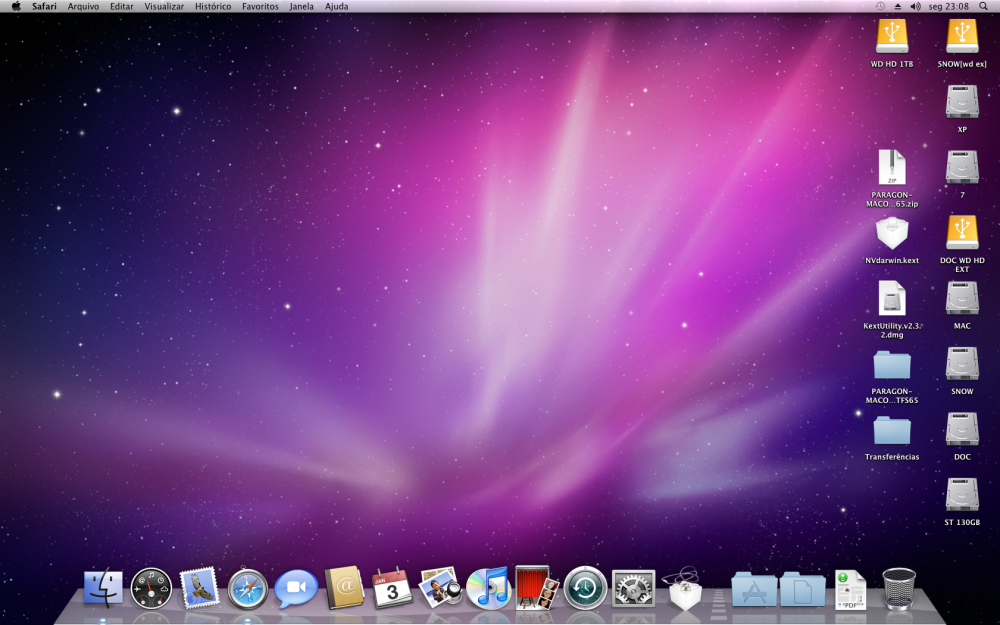1000x625 pixels.
Task: Launch iCal calendar icon in Dock
Action: point(392,588)
